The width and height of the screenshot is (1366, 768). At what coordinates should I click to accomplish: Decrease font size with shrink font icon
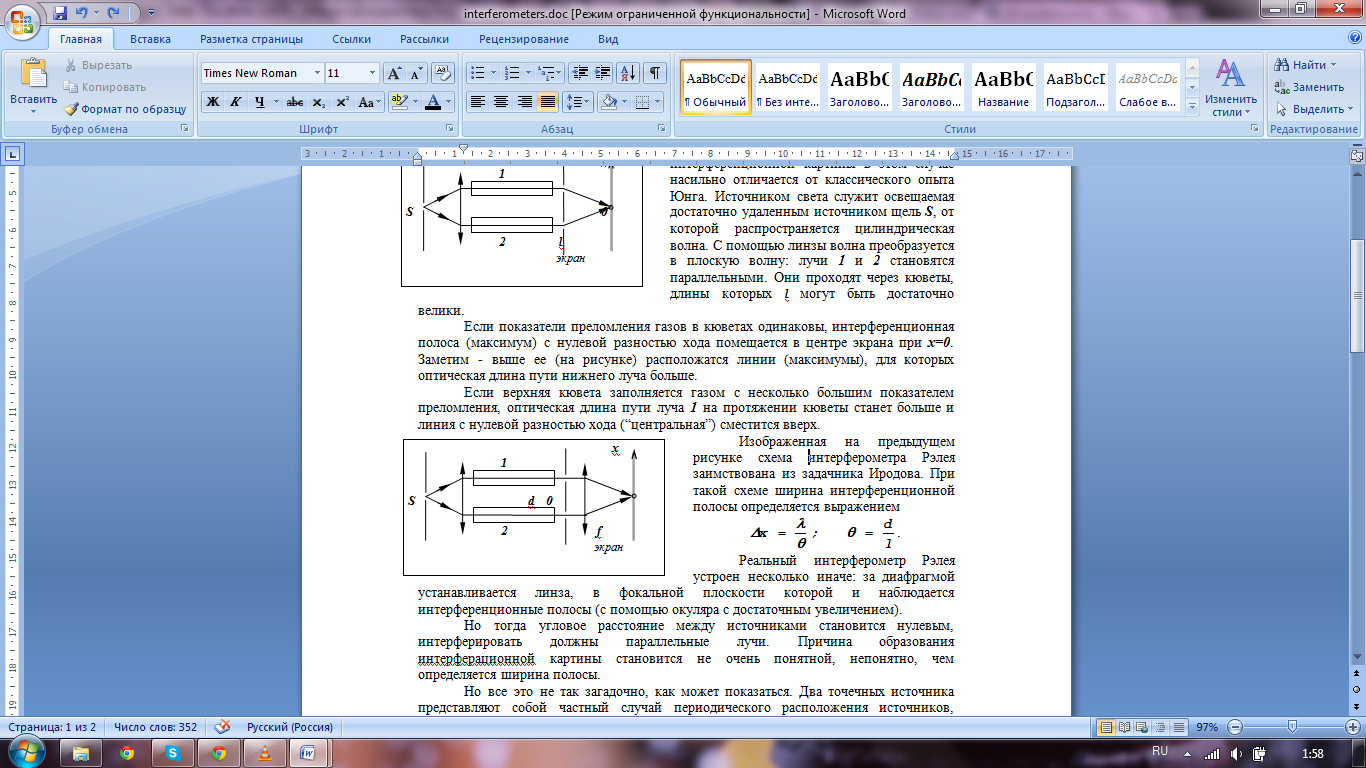pyautogui.click(x=416, y=73)
